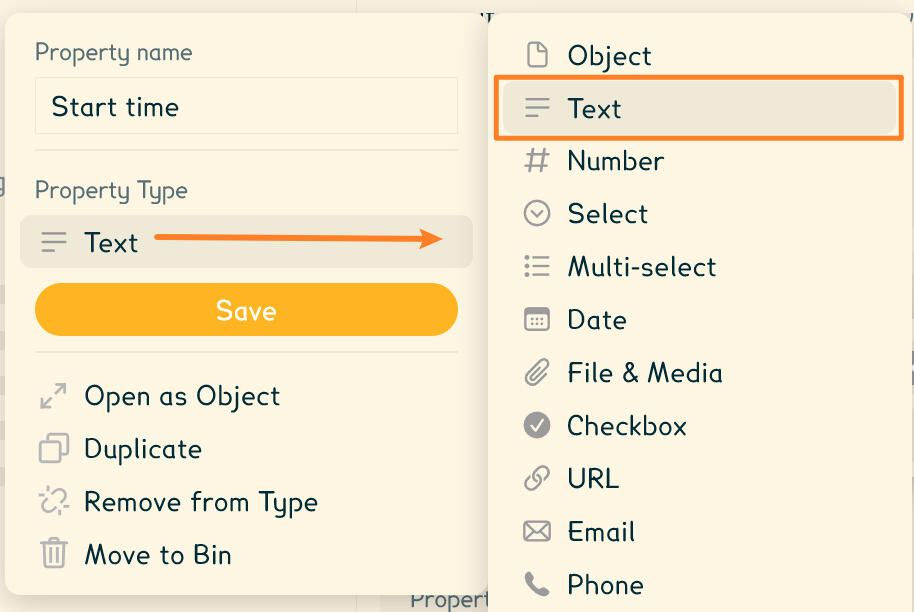Click the URL chain-link icon
914x612 pixels.
(x=537, y=478)
